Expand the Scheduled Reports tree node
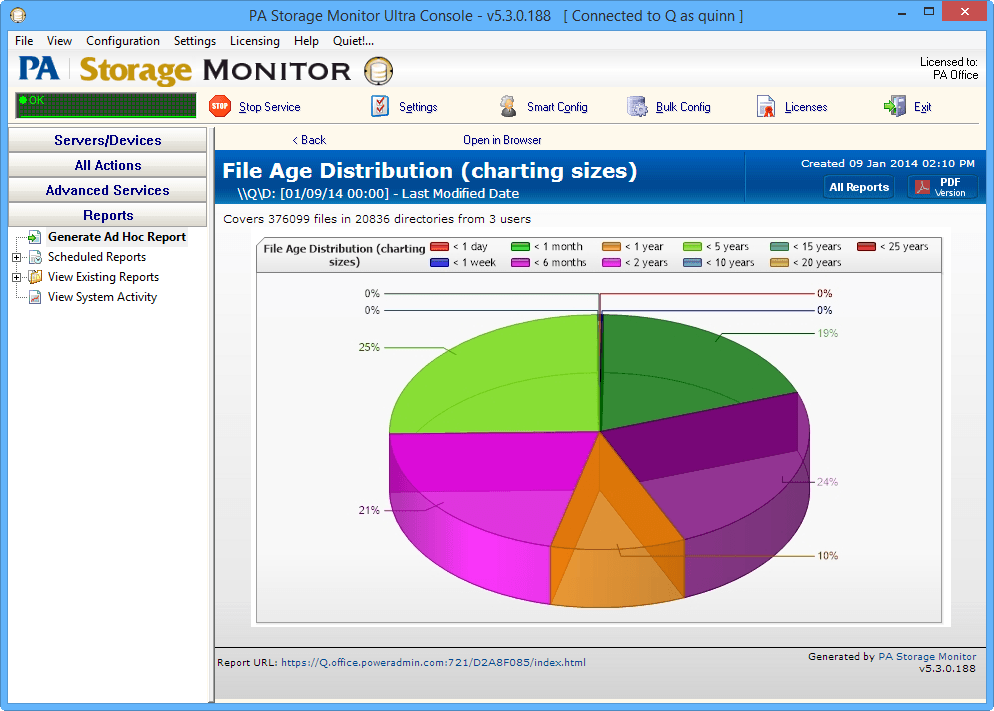Image resolution: width=994 pixels, height=711 pixels. (x=16, y=257)
